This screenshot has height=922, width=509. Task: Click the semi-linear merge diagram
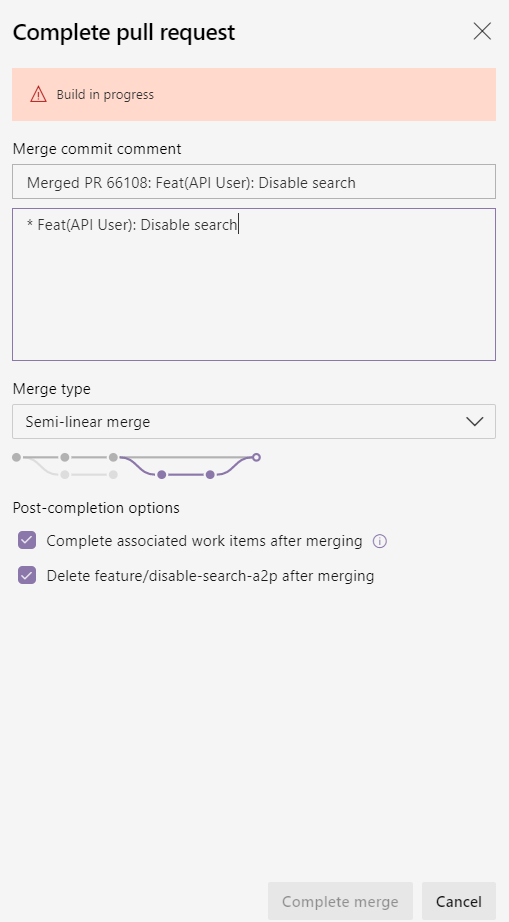[x=136, y=465]
